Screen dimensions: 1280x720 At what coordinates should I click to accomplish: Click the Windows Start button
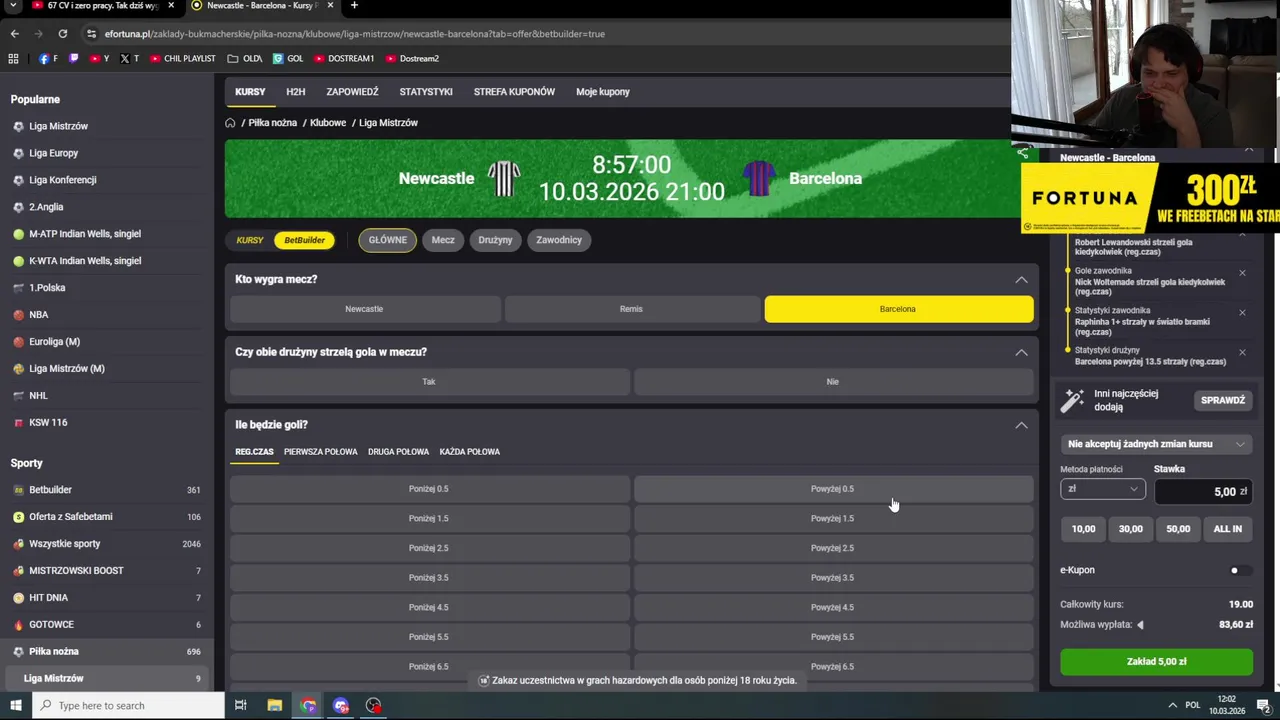[15, 705]
